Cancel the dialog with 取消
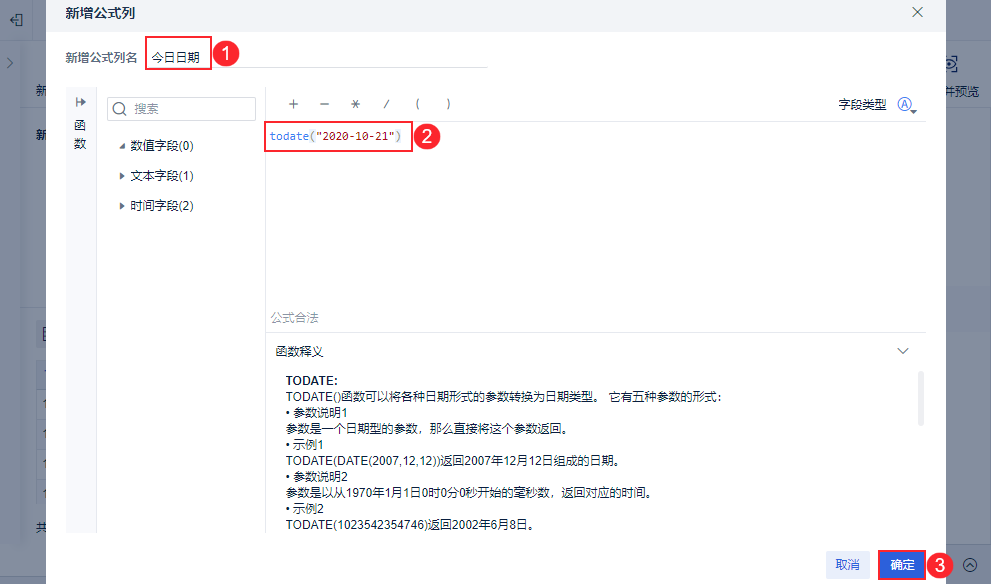This screenshot has width=991, height=584. 848,564
